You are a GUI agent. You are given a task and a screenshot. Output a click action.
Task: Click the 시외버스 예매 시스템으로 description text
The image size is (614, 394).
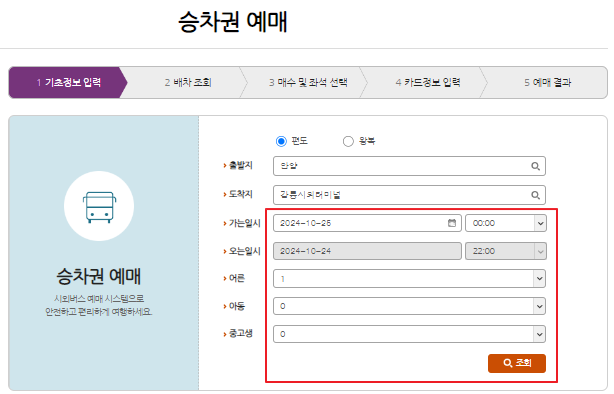(x=99, y=299)
